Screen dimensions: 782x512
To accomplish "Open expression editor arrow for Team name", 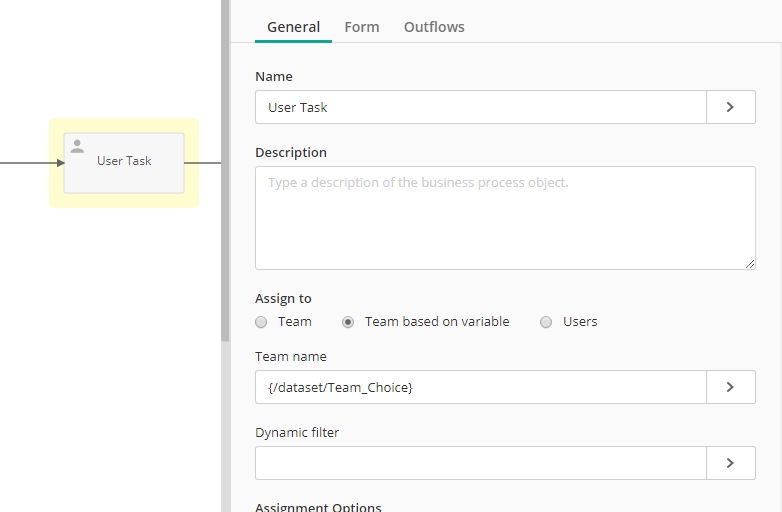I will (x=731, y=387).
